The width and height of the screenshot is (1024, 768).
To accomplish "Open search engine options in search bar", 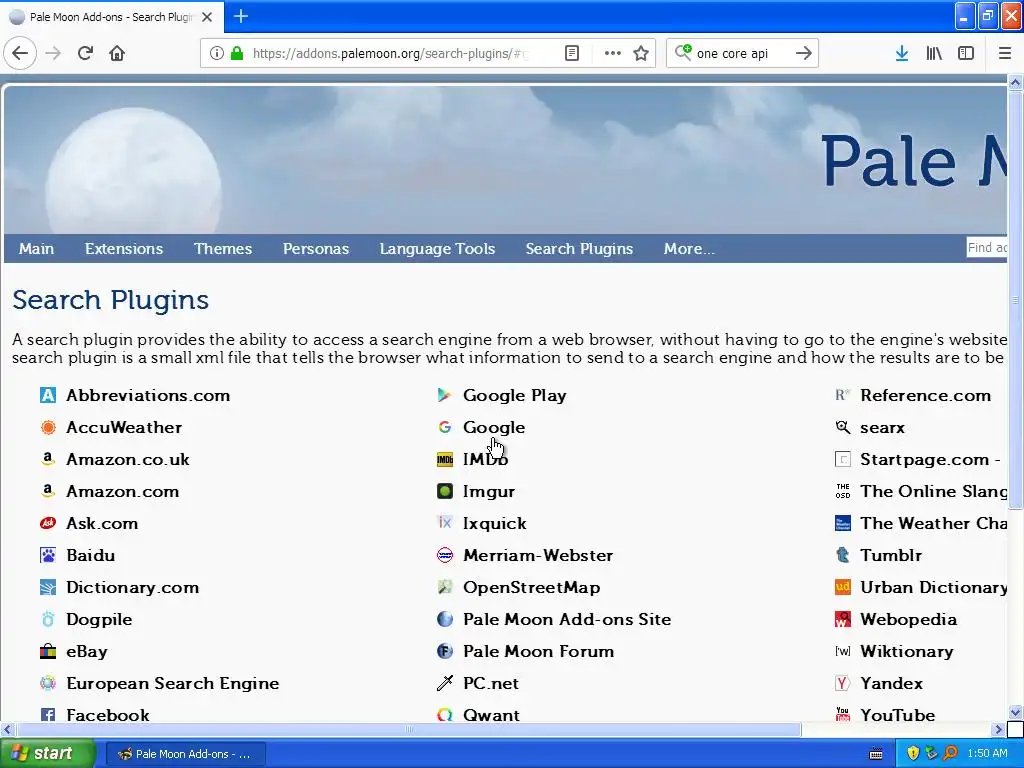I will (x=683, y=52).
